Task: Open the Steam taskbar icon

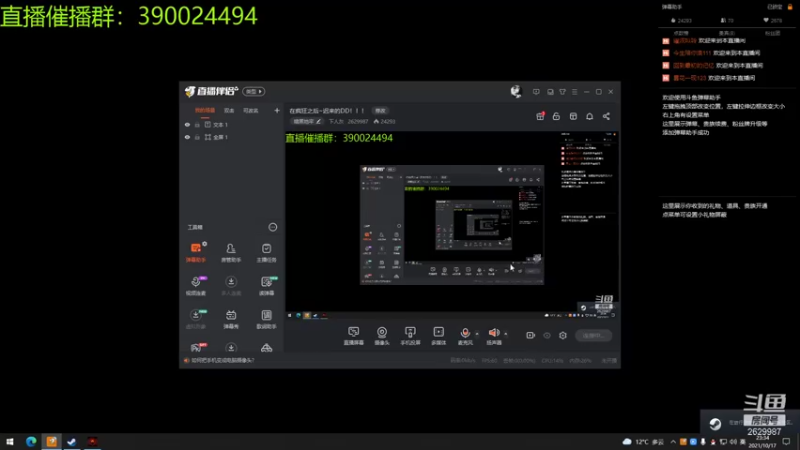Action: [71, 442]
